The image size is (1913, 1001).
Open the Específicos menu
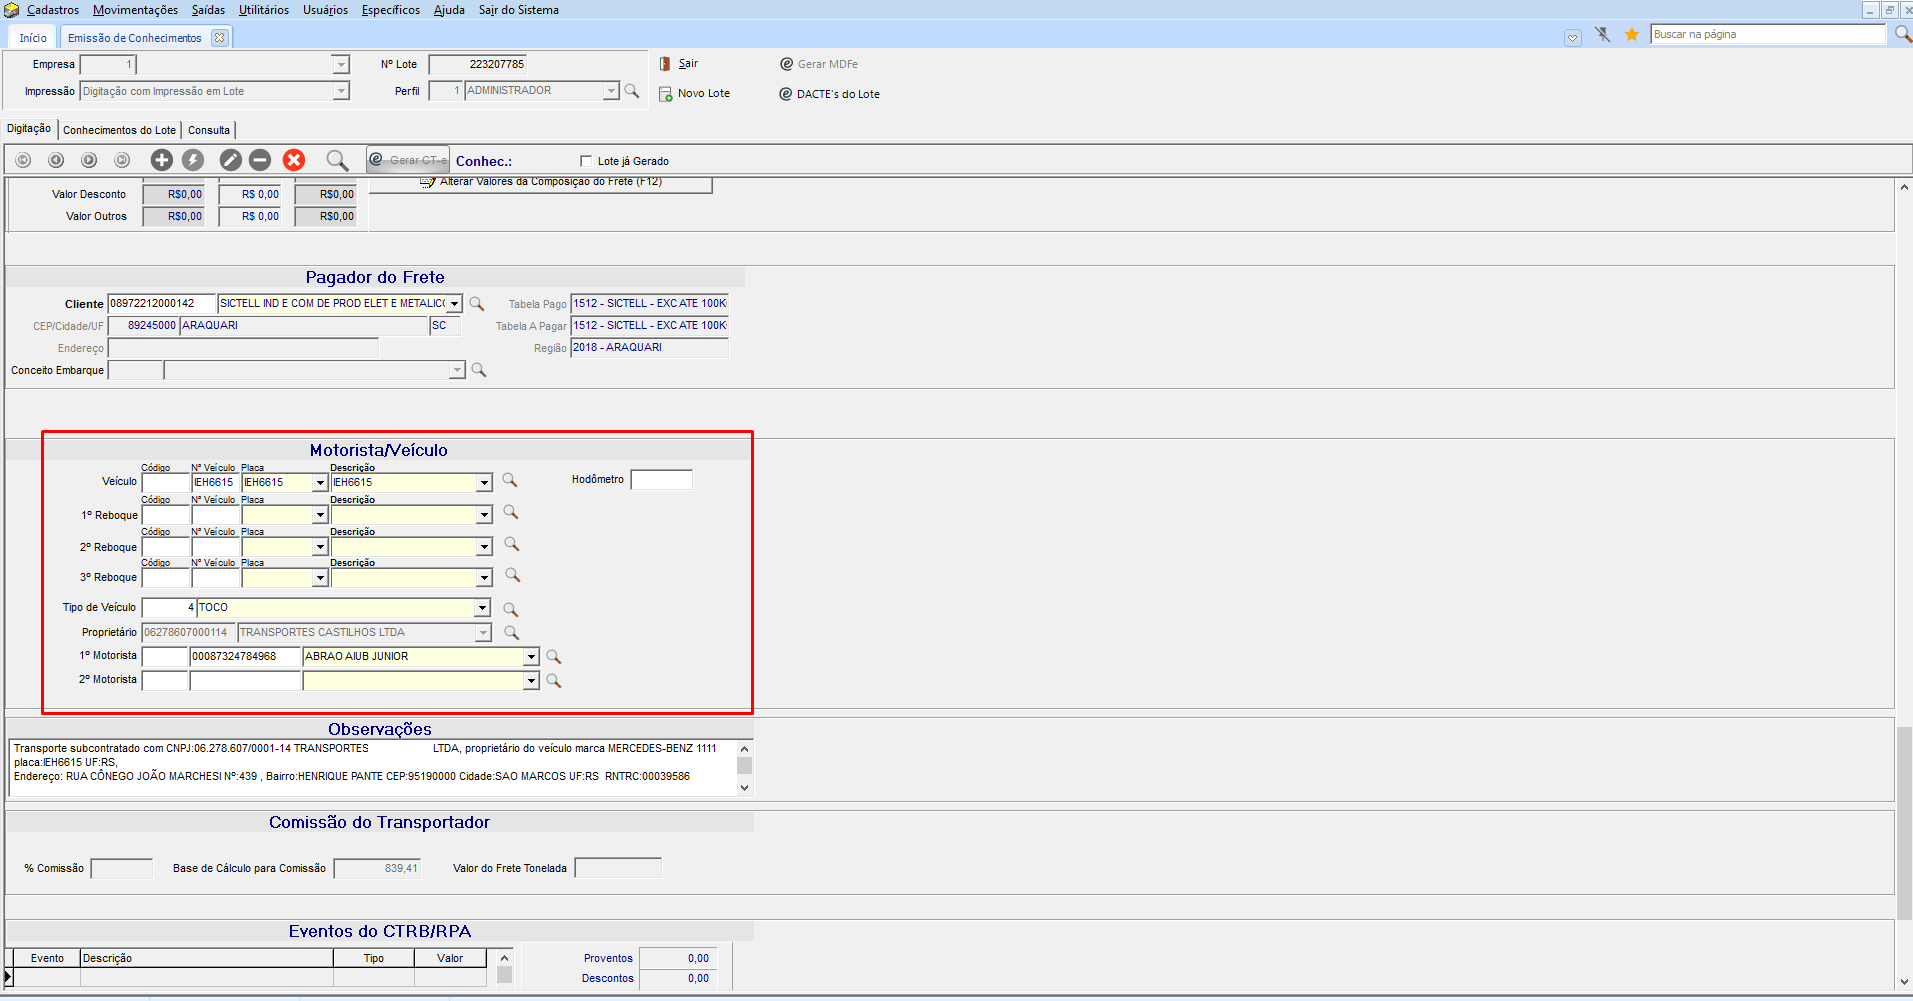coord(391,10)
